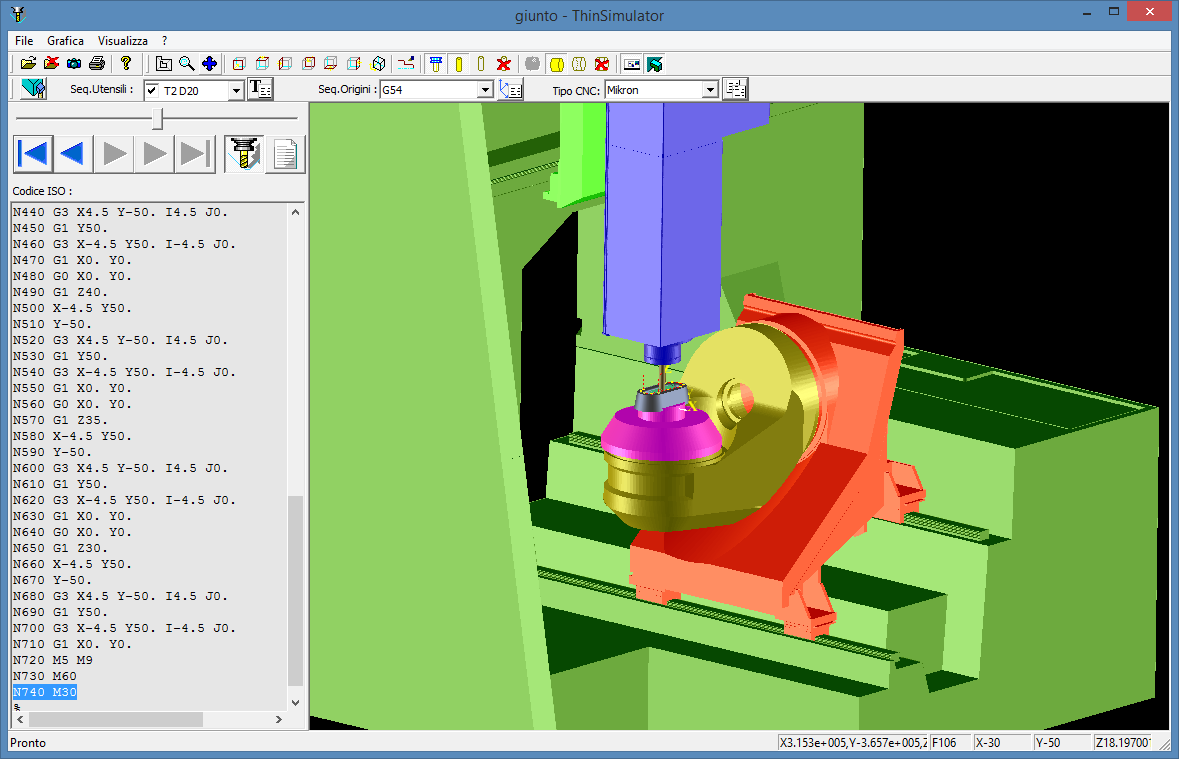1179x759 pixels.
Task: Toggle the toolpath display icon
Action: tap(406, 64)
